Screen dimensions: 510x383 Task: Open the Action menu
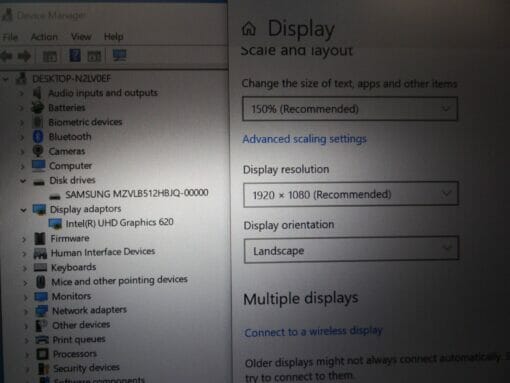(44, 37)
